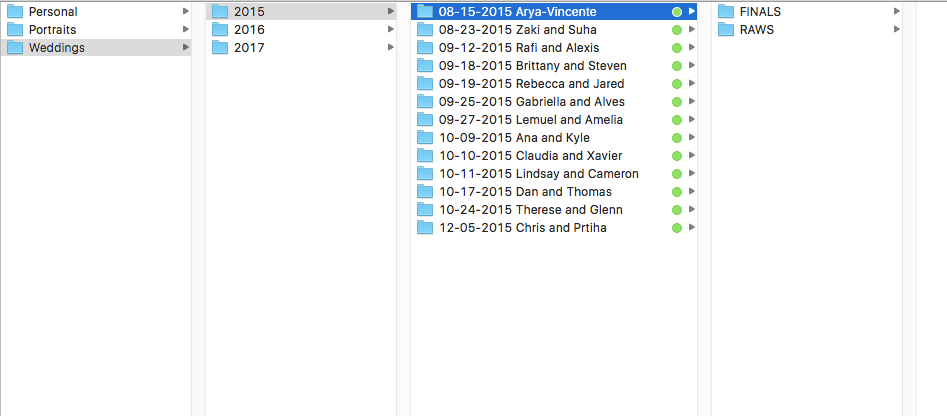Click green tag dot on Therese and Glenn

click(x=676, y=210)
